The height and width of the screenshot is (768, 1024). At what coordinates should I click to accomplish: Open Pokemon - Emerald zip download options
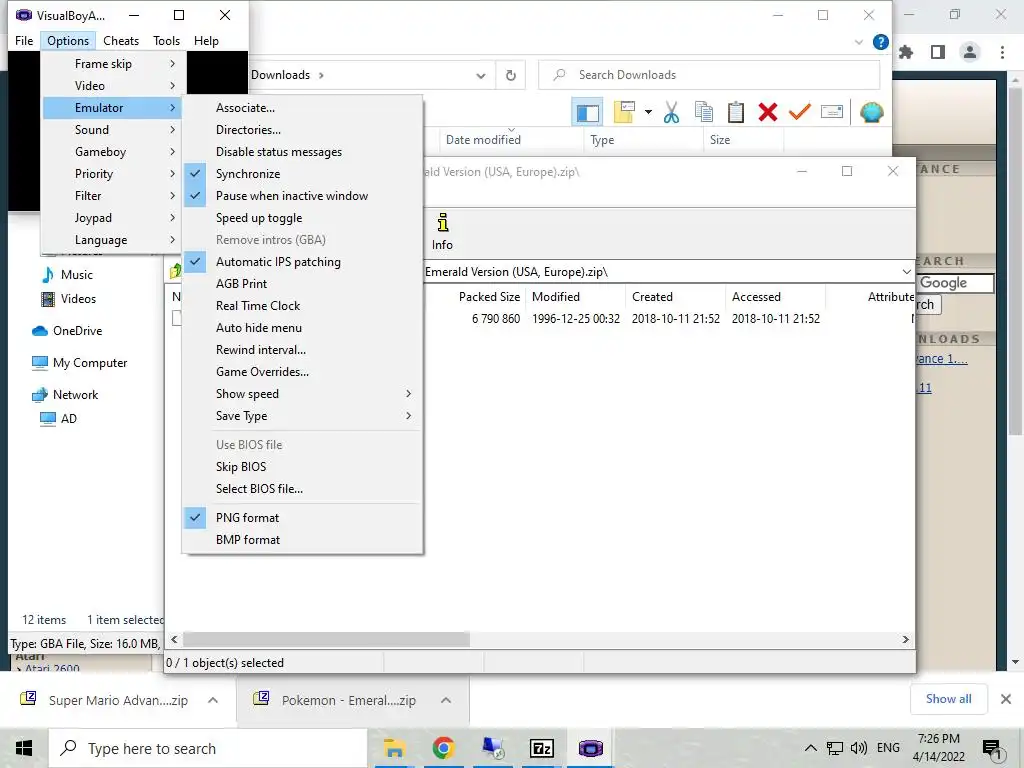(446, 700)
